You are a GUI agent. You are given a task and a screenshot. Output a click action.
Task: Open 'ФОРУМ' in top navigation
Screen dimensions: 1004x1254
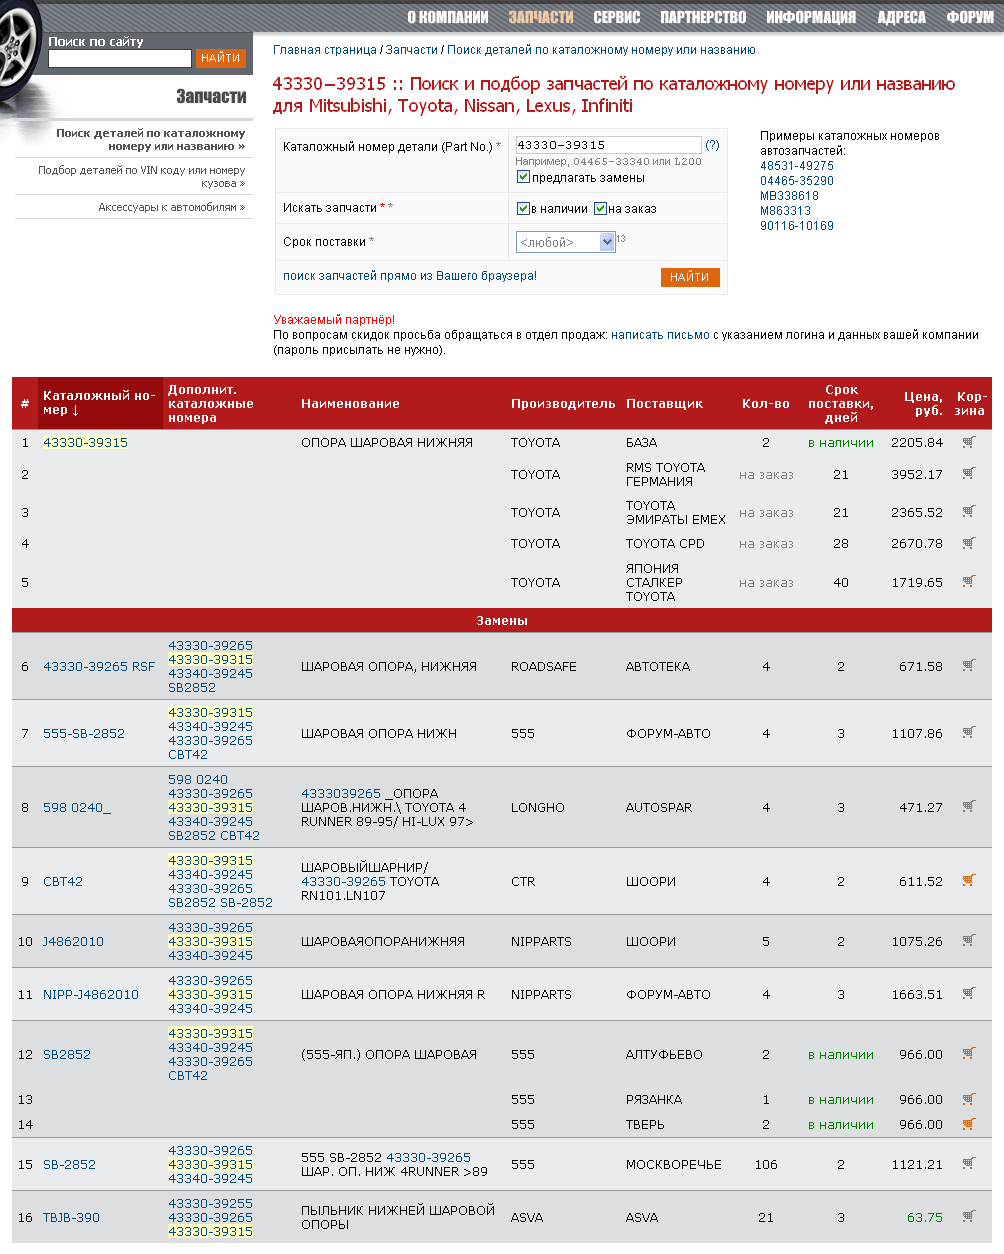coord(969,17)
